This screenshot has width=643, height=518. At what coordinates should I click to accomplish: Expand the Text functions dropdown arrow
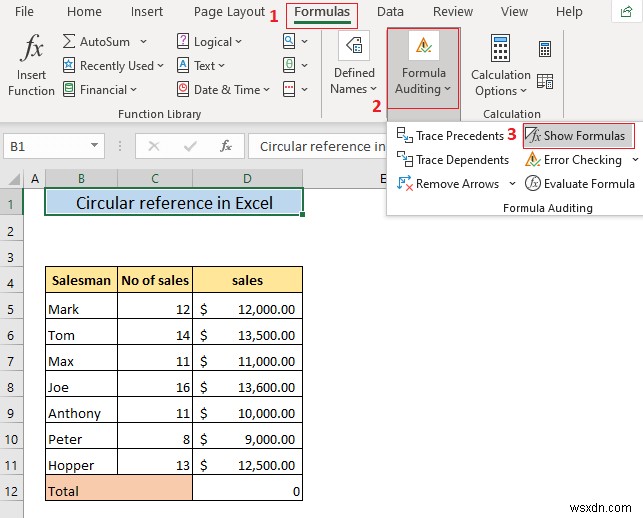221,66
